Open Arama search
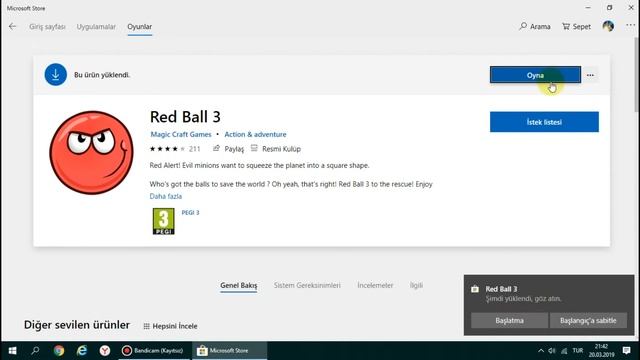 (535, 27)
